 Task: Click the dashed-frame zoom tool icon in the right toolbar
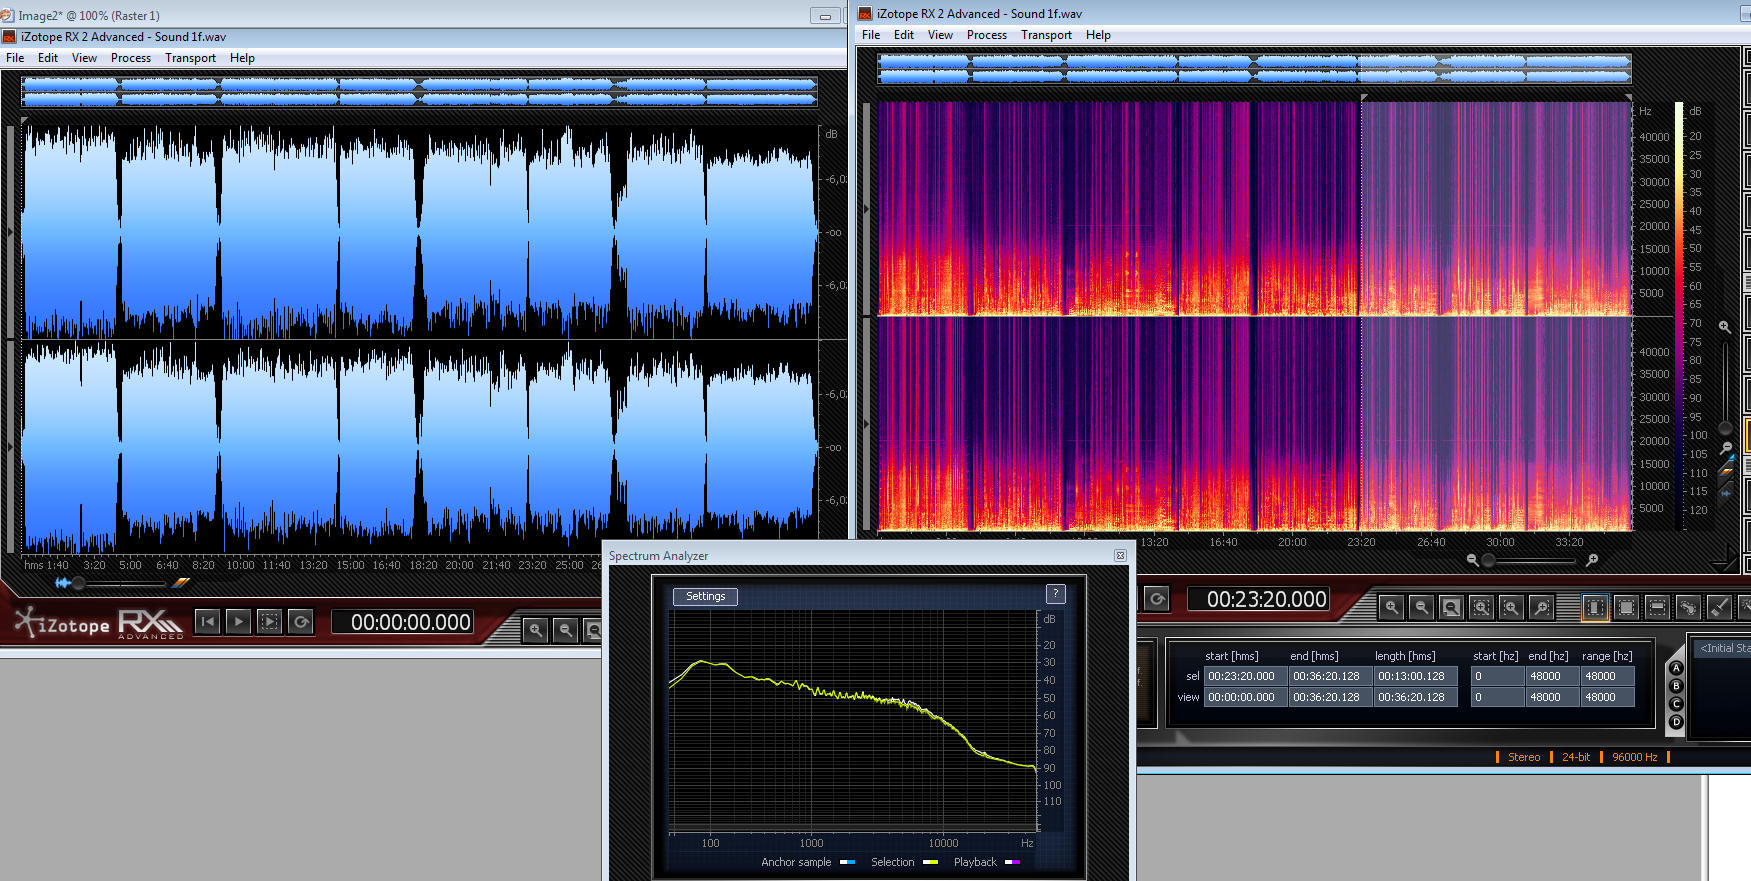tap(1511, 607)
